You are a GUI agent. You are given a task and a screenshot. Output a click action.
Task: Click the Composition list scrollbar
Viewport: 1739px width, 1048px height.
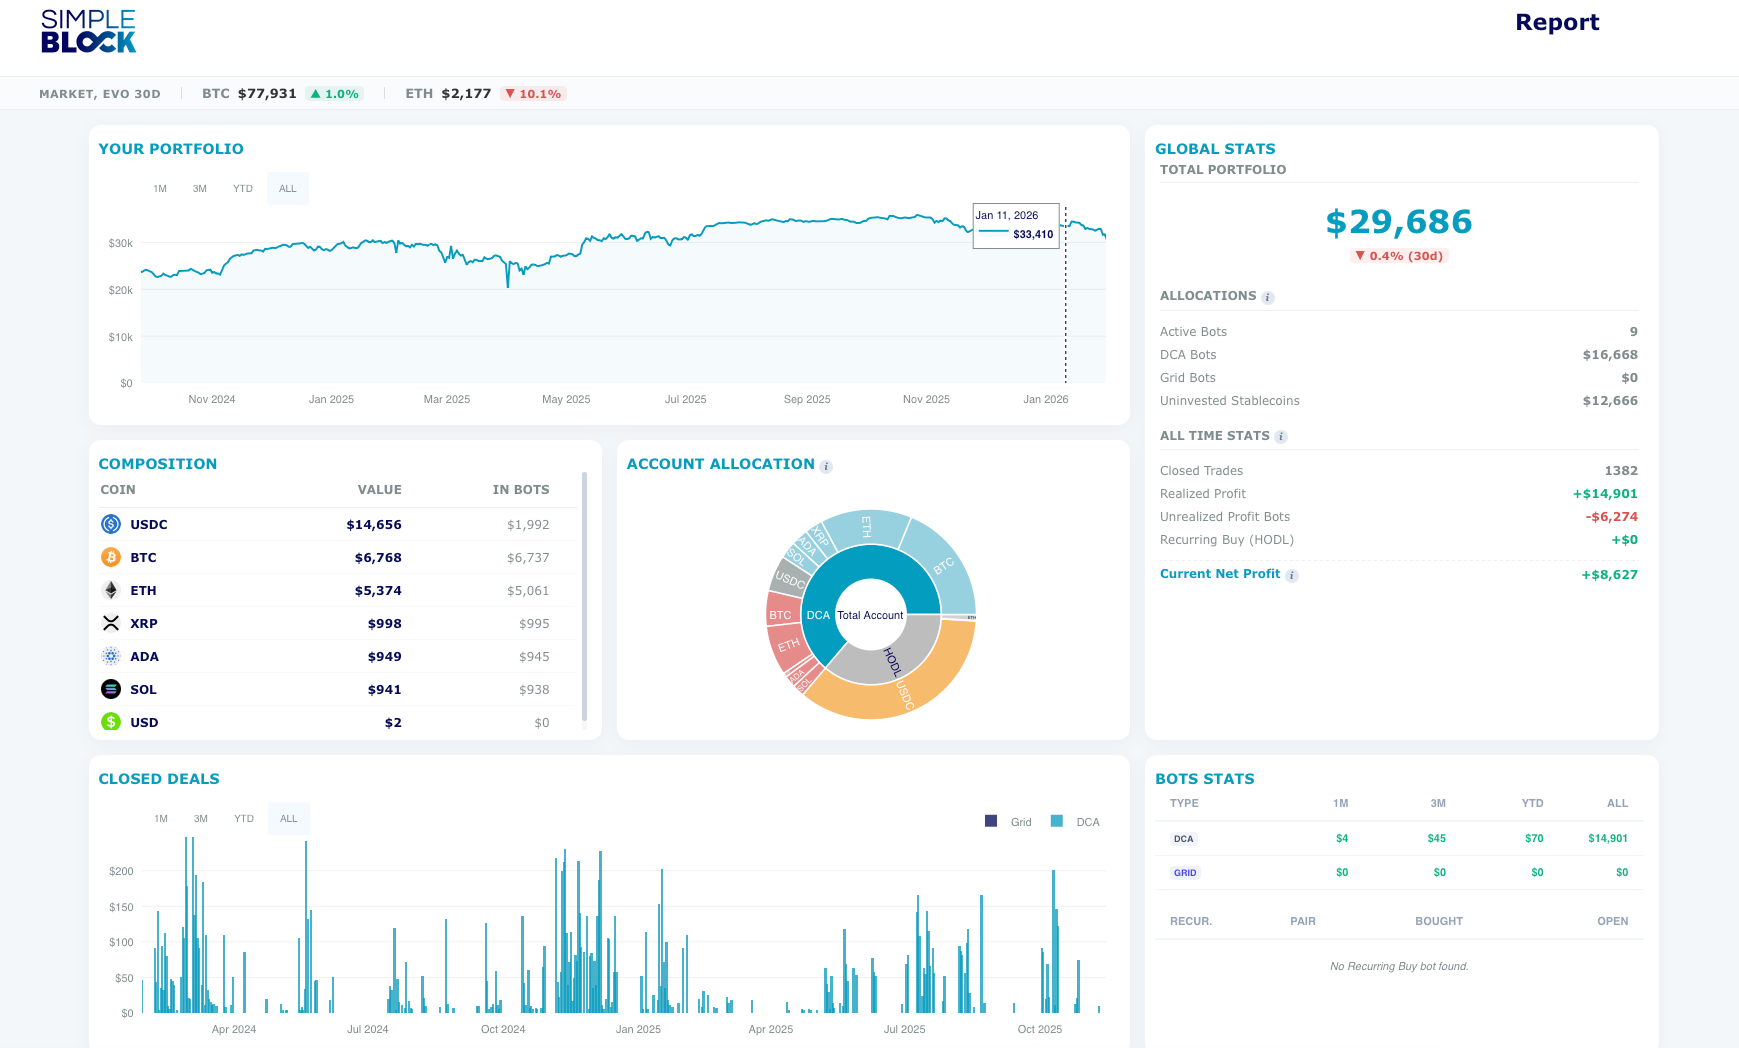pyautogui.click(x=584, y=597)
